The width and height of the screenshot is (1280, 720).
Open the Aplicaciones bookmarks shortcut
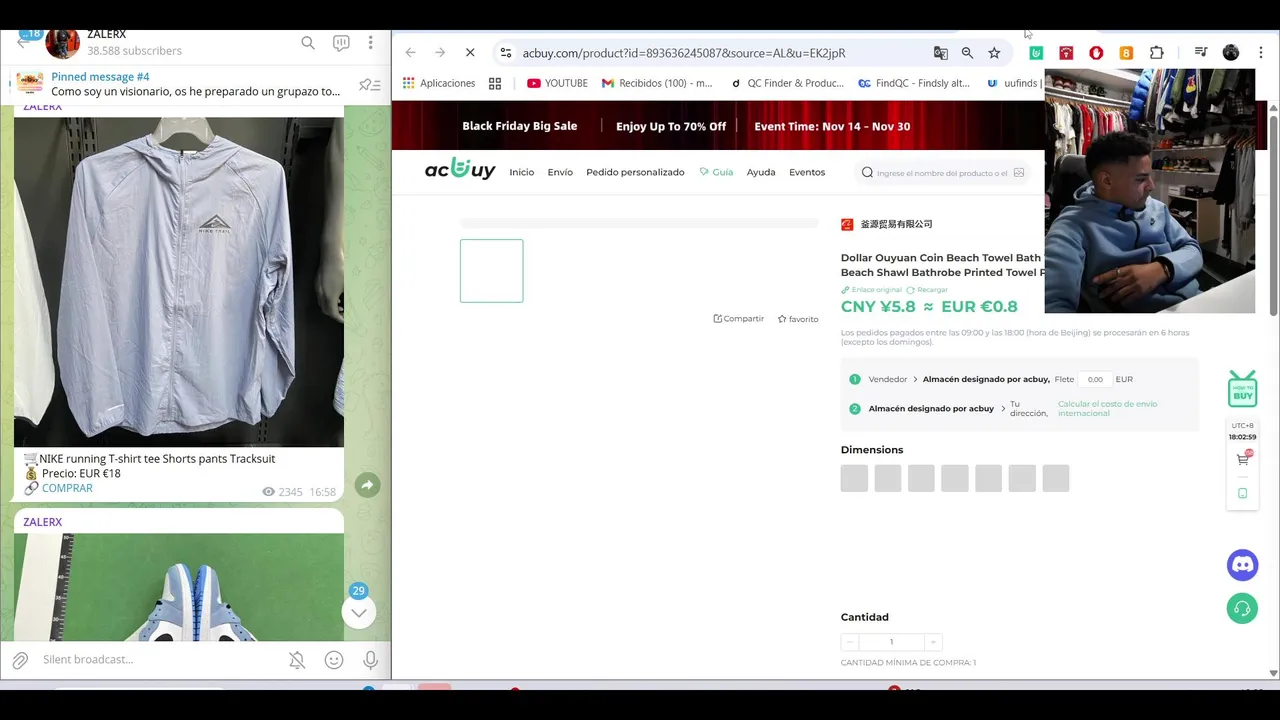point(439,83)
